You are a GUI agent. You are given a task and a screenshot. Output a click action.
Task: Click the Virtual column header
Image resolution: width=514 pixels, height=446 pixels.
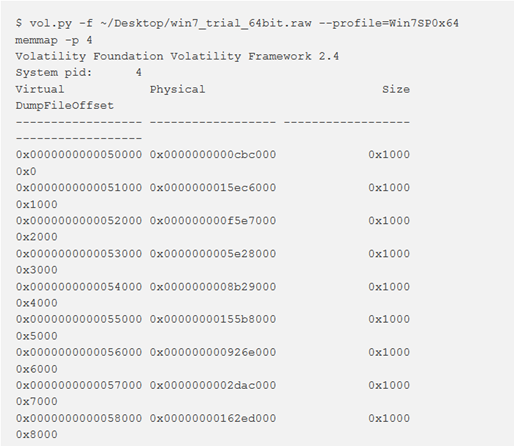(x=40, y=89)
